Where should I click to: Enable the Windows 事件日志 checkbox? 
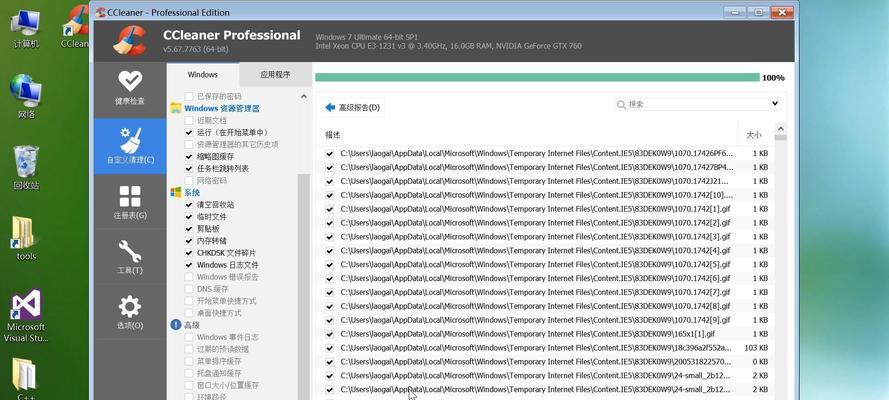tap(189, 337)
